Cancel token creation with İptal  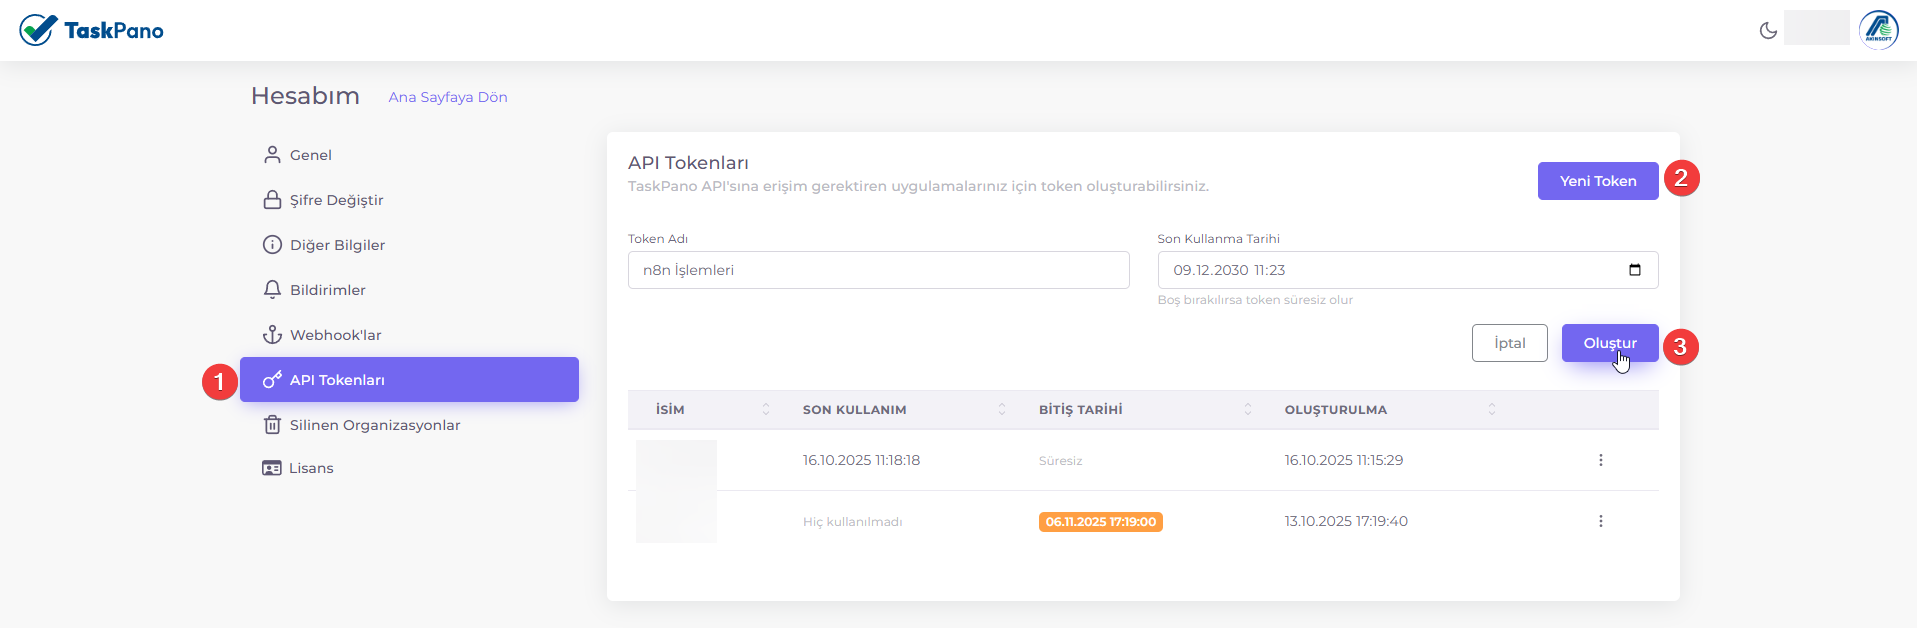click(1509, 343)
